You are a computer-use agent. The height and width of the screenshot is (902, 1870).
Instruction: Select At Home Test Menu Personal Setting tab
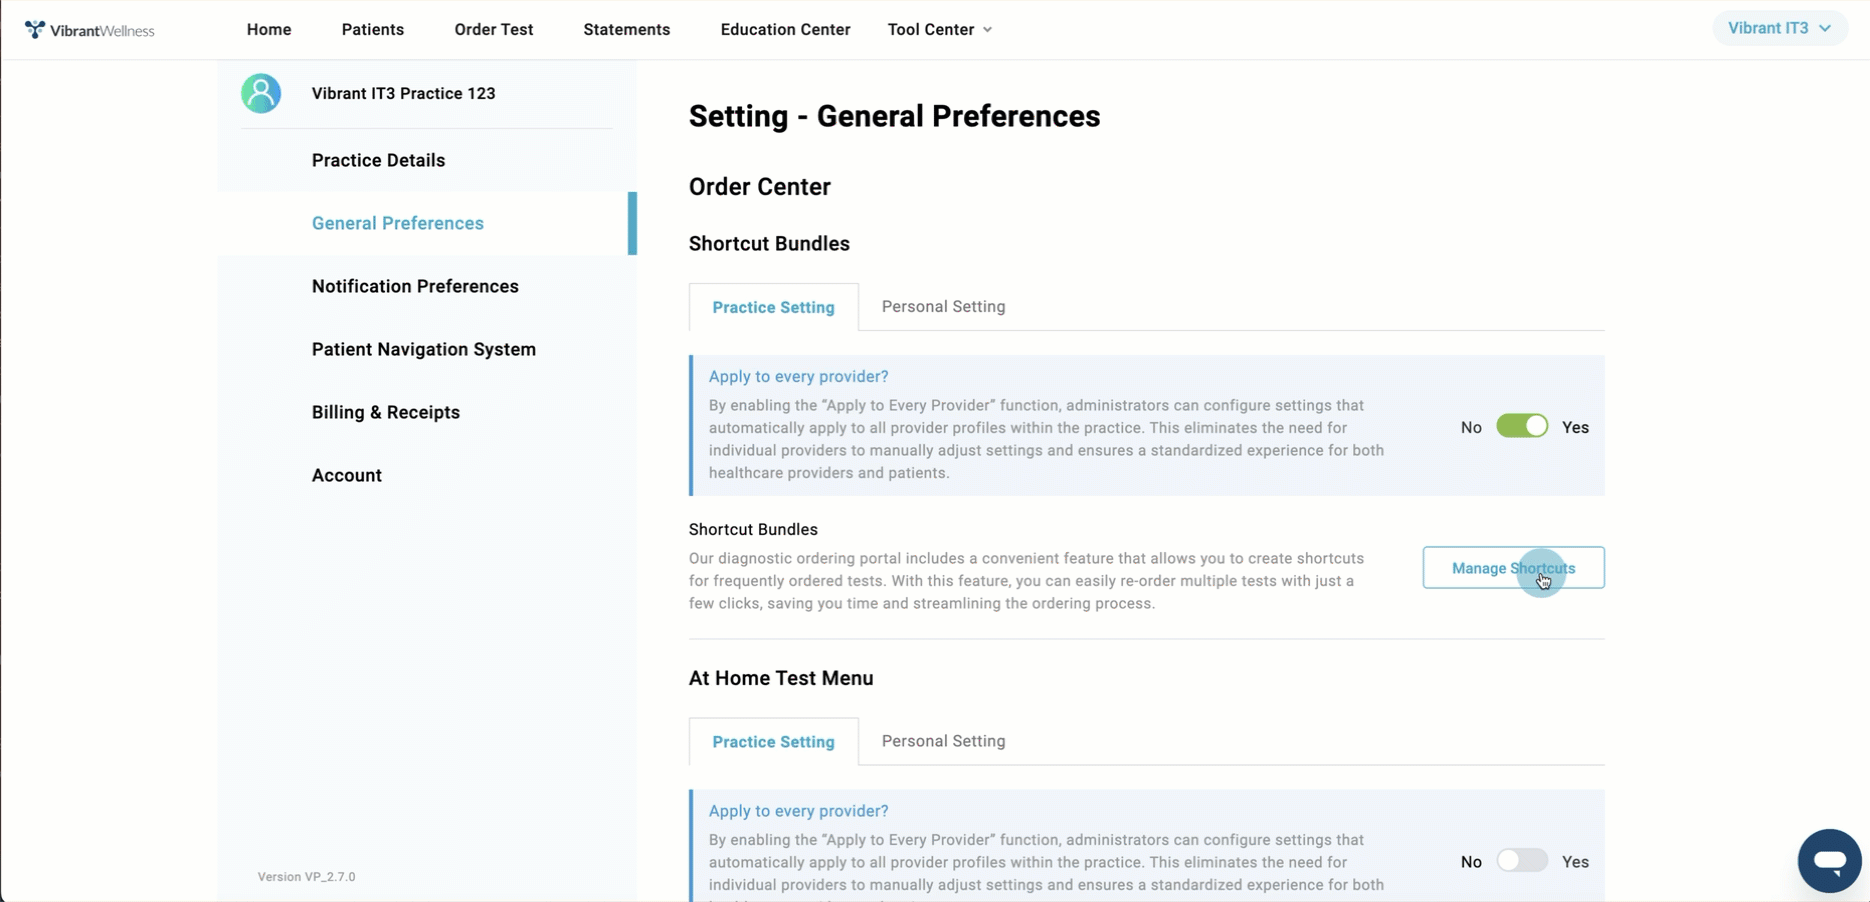pyautogui.click(x=943, y=741)
